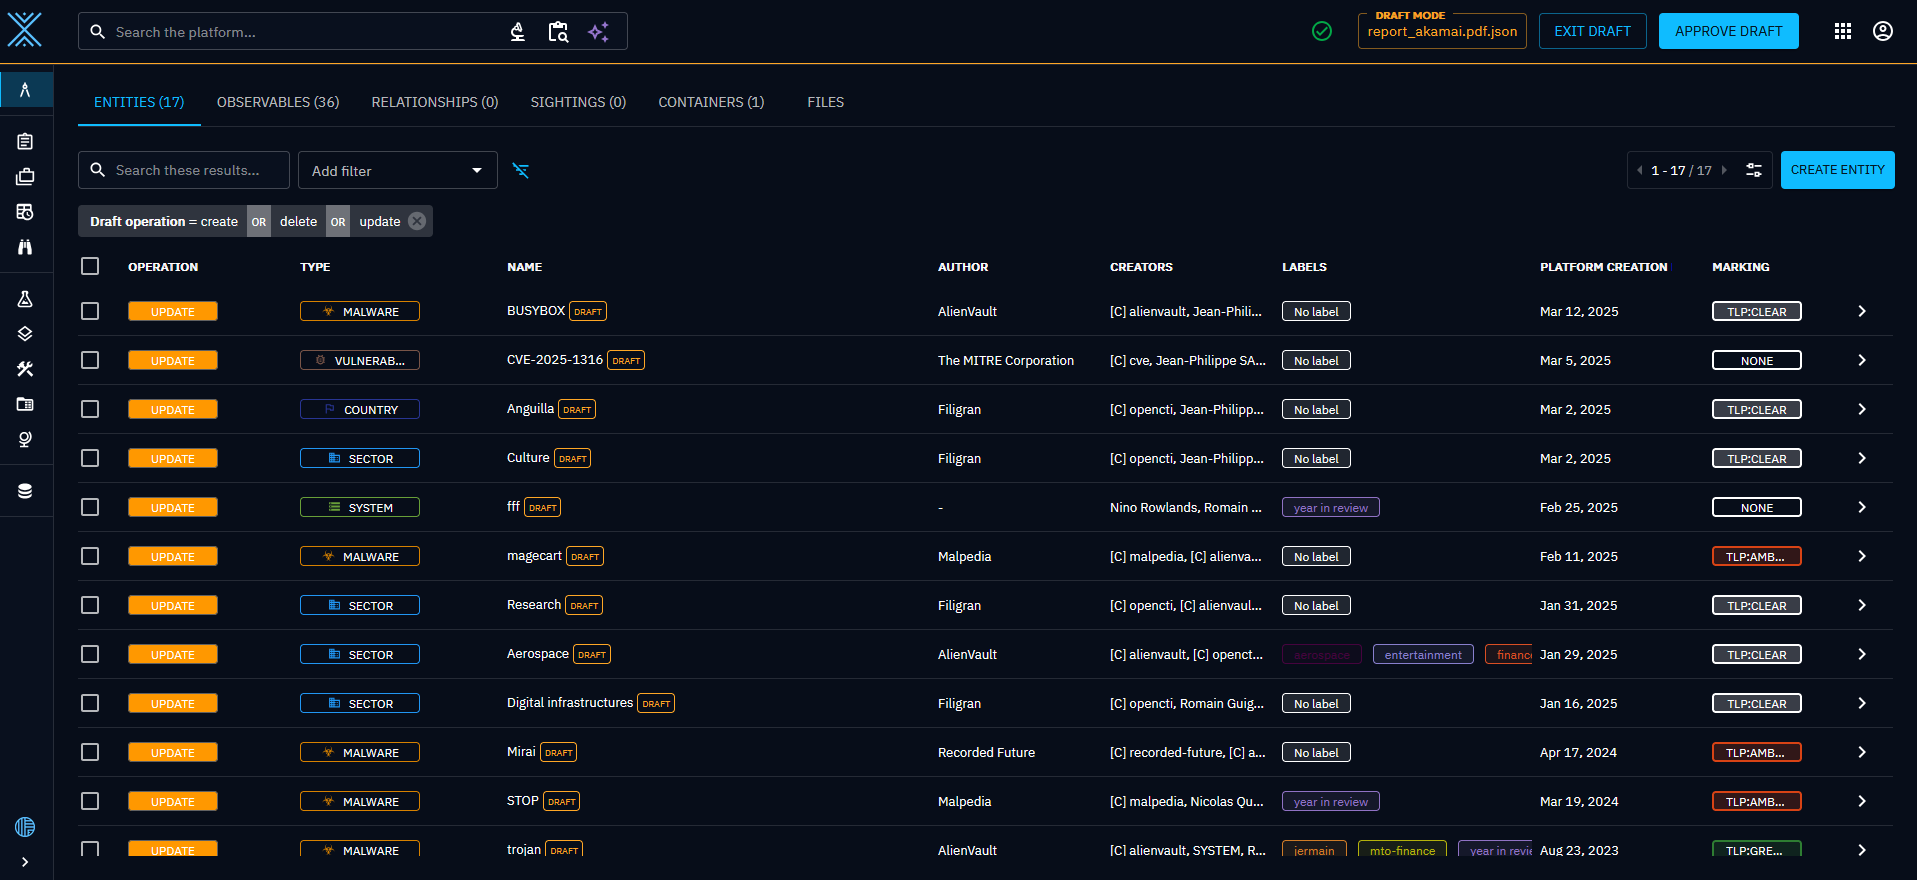Open the list settings sliders icon
The height and width of the screenshot is (880, 1917).
1754,170
